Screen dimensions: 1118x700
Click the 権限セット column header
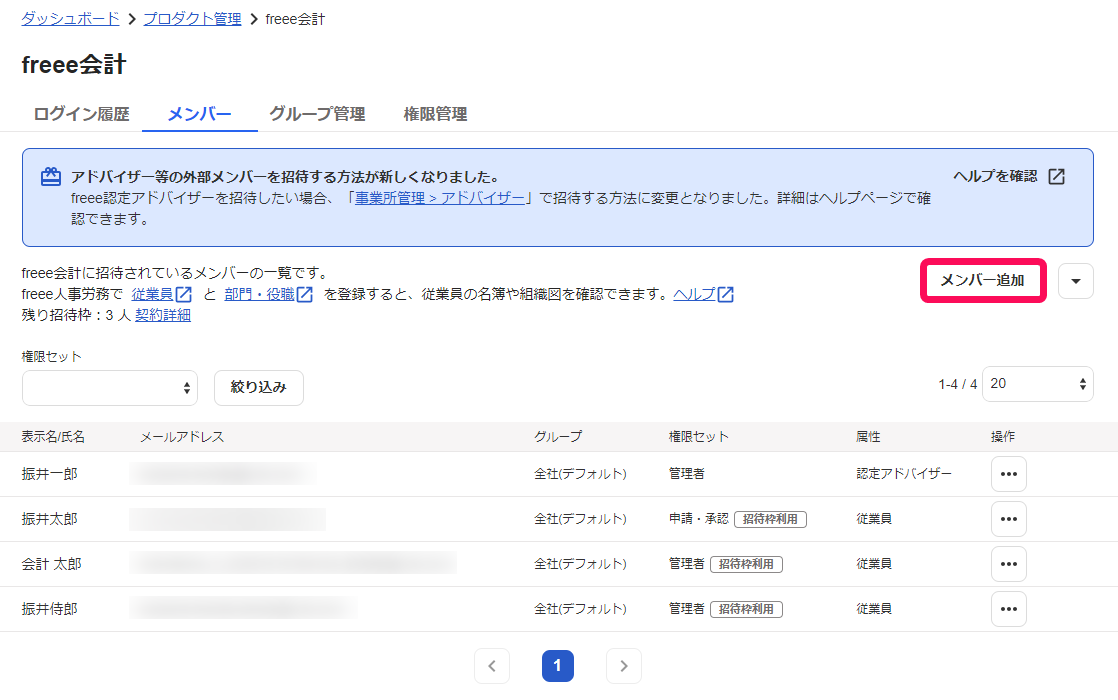tap(699, 436)
